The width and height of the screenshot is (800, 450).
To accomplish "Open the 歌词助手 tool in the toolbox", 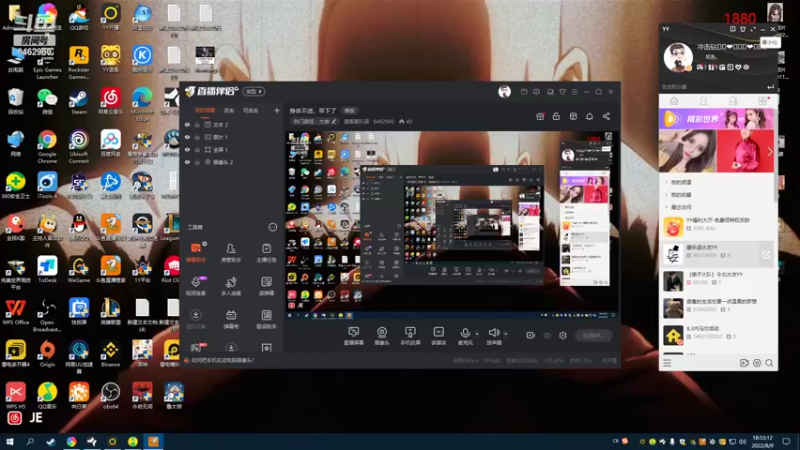I will point(266,319).
